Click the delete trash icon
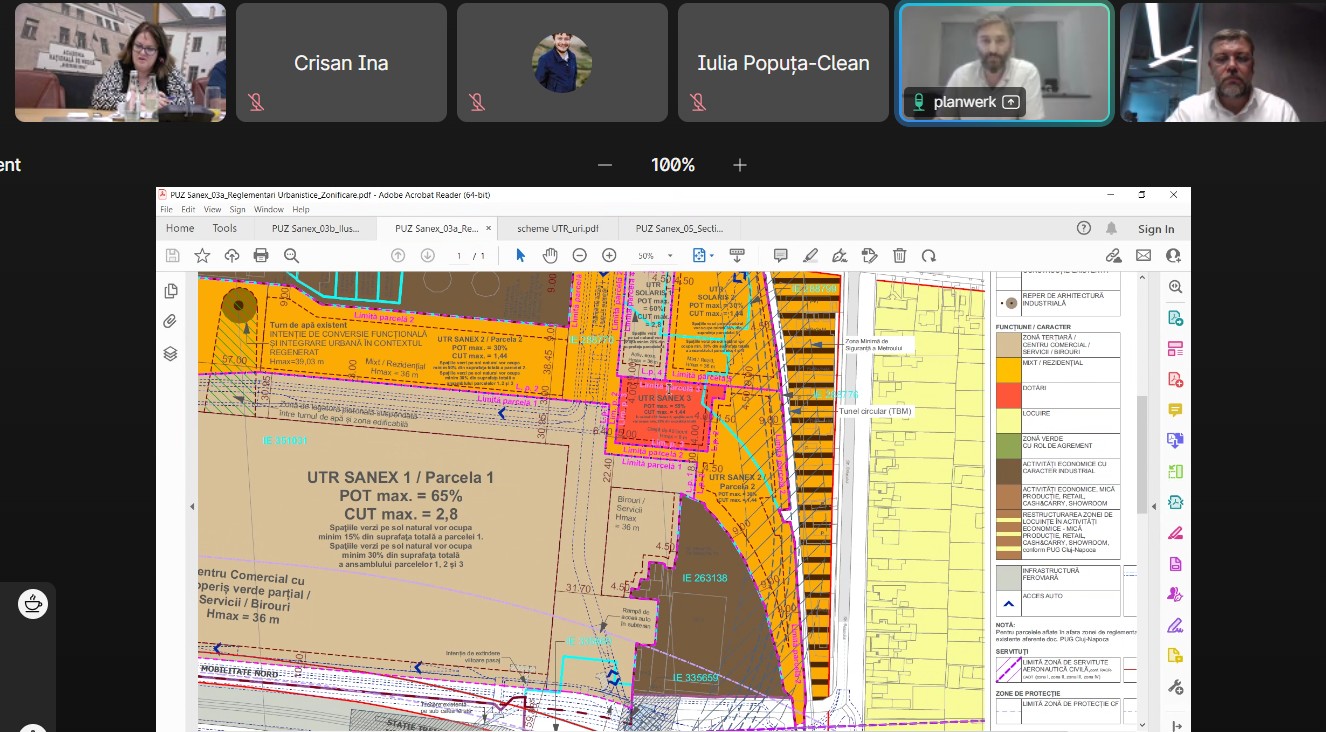Viewport: 1326px width, 732px height. click(900, 255)
